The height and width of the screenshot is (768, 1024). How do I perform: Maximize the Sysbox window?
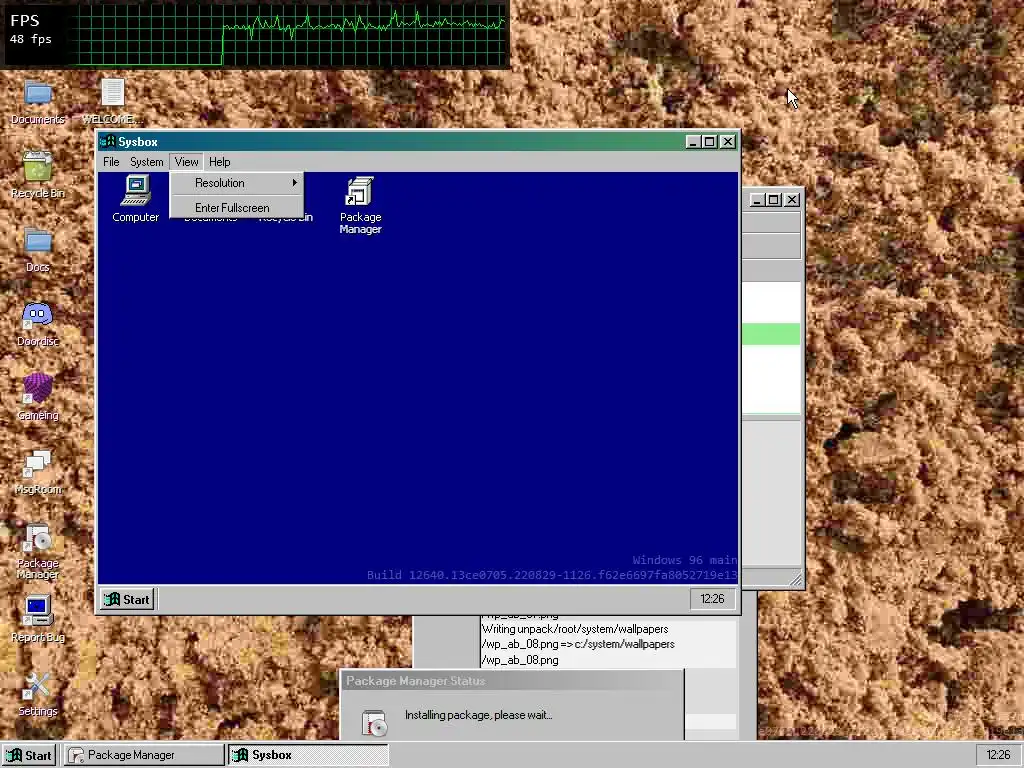tap(710, 142)
